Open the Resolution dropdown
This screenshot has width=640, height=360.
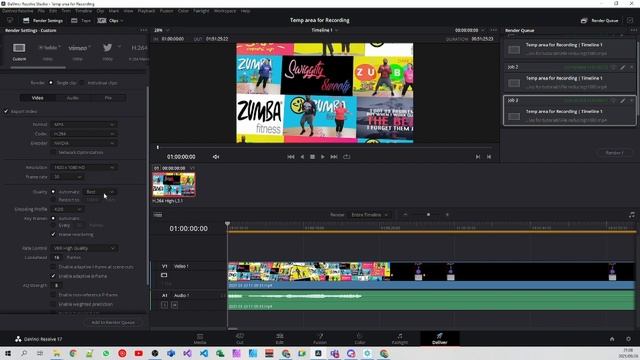tap(84, 167)
